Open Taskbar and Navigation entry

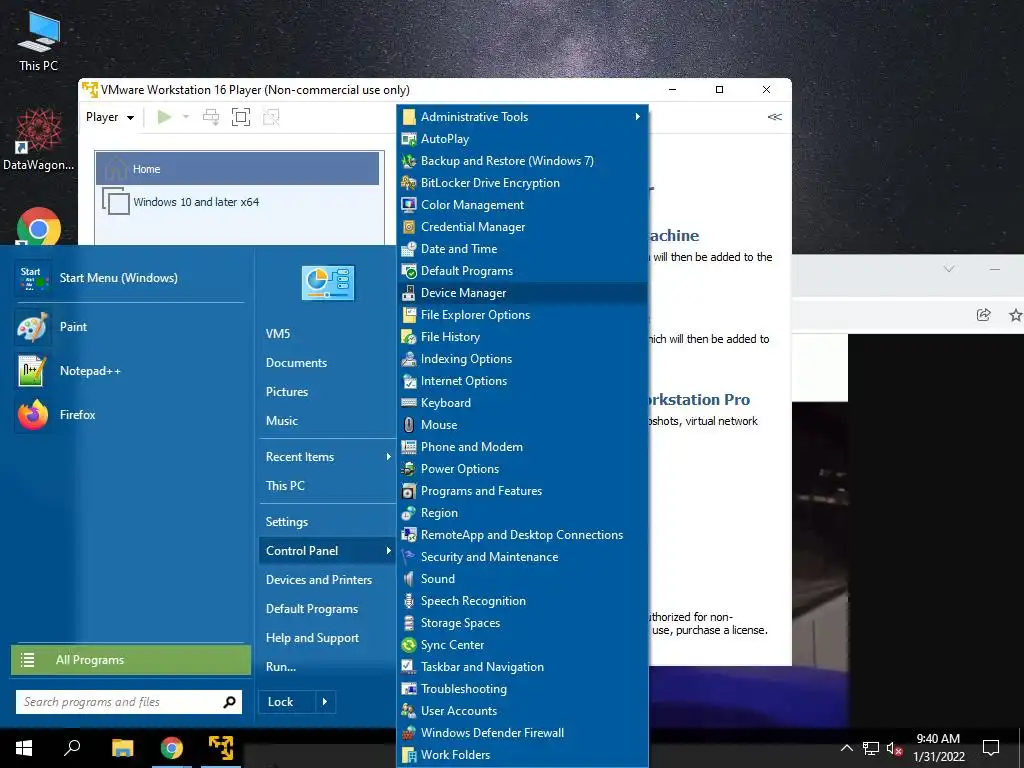point(522,667)
